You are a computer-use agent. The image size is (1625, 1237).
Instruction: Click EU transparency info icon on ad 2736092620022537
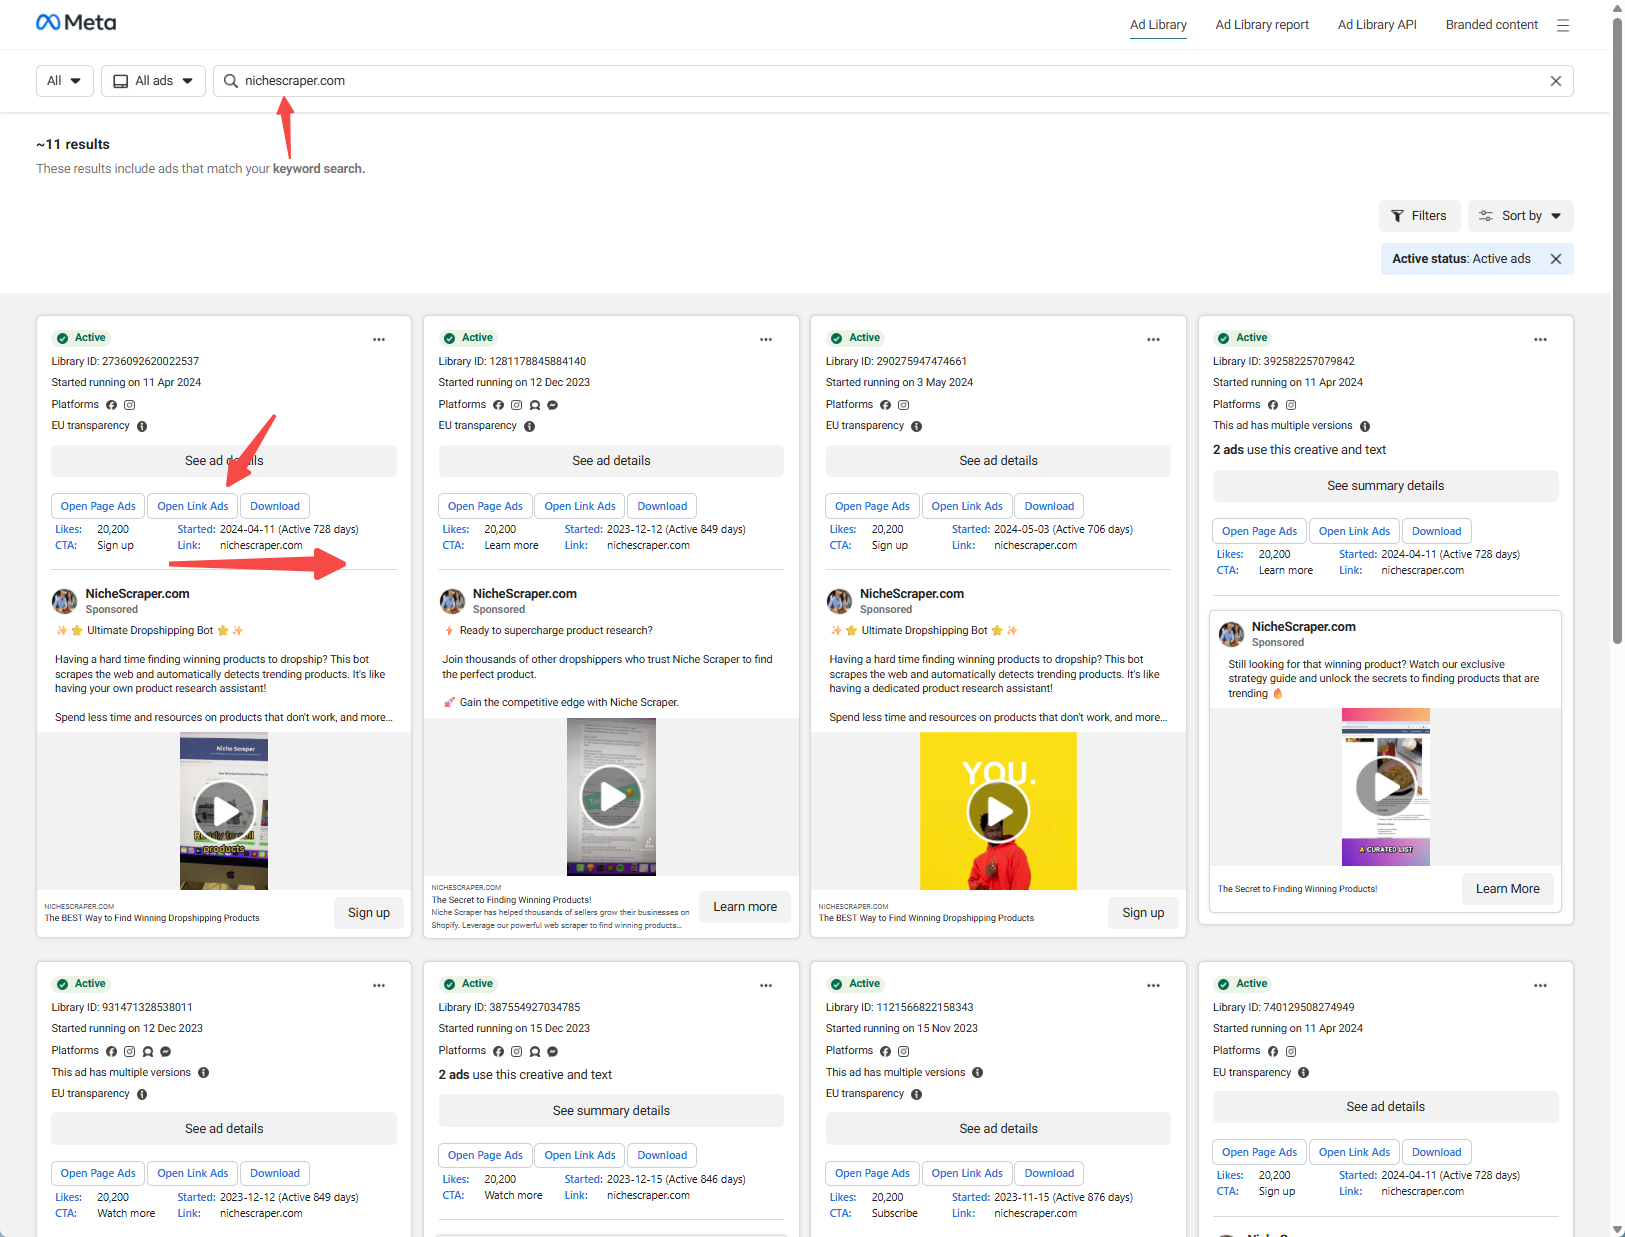142,427
